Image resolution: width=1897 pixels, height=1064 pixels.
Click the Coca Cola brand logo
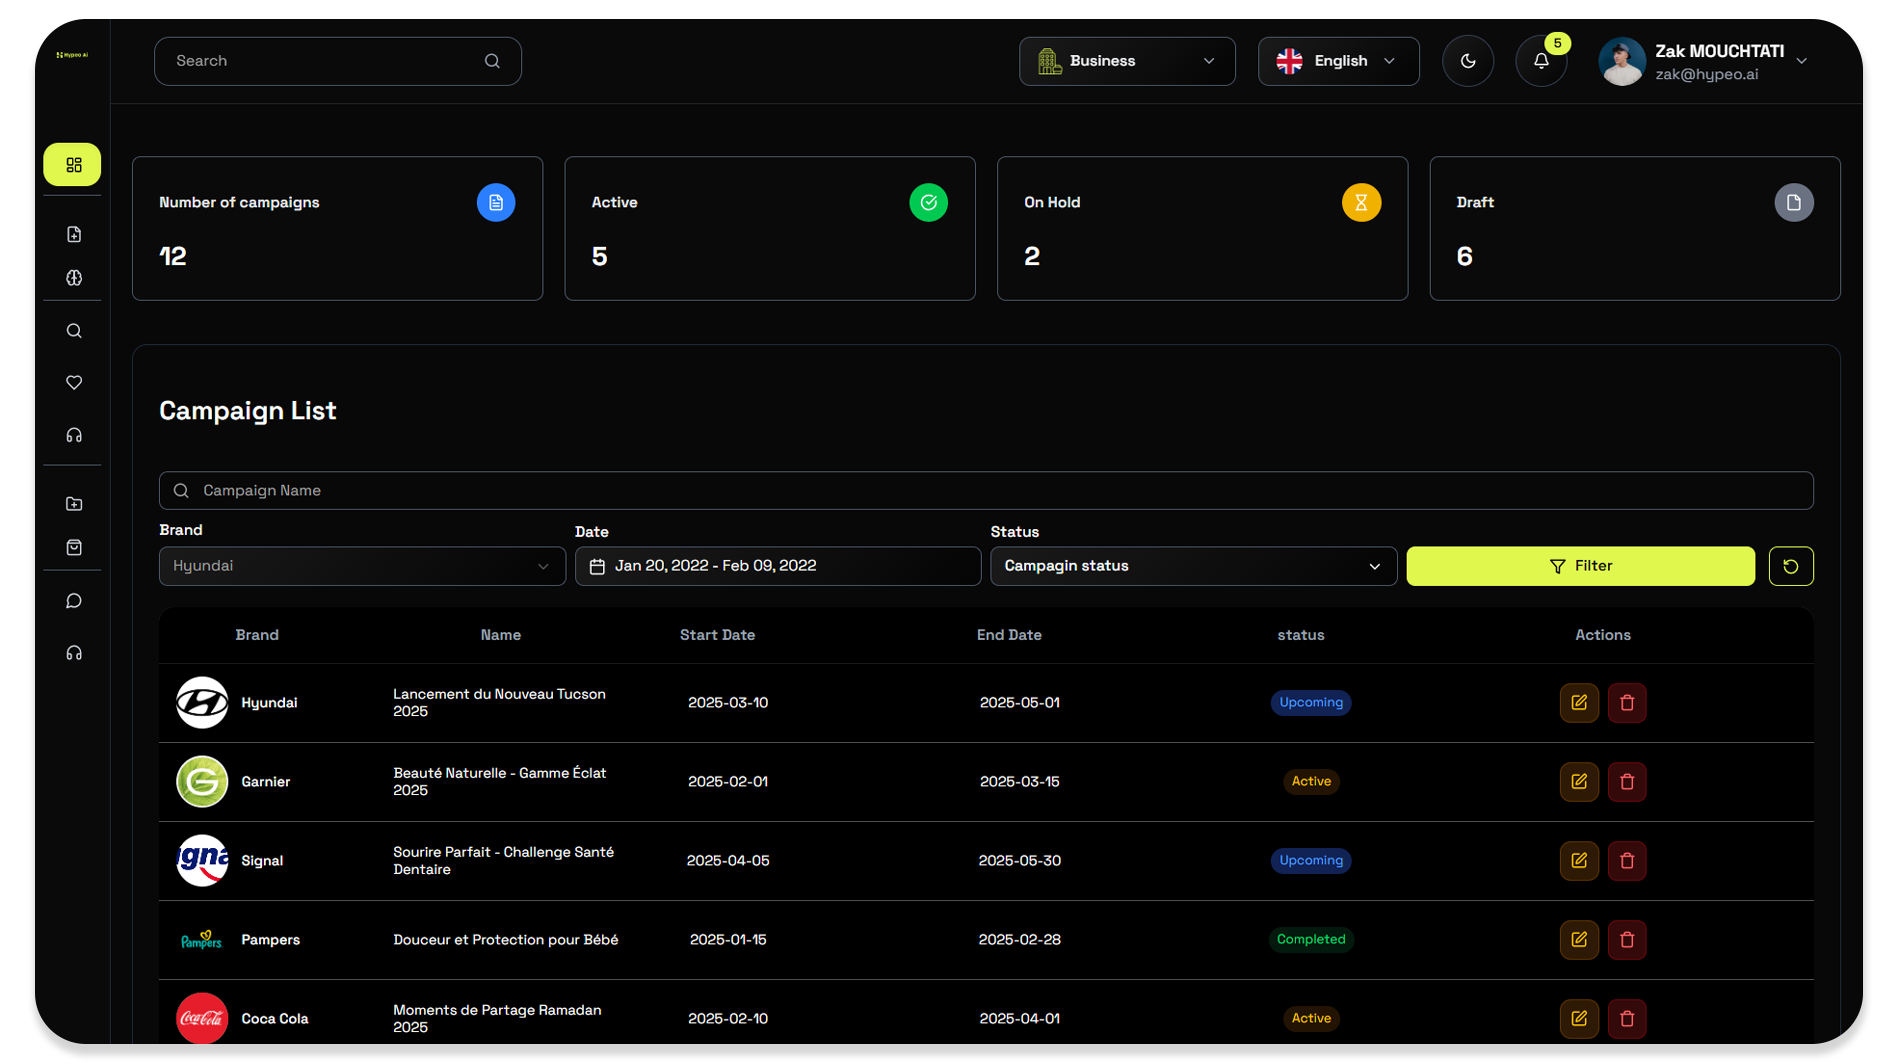pyautogui.click(x=202, y=1018)
